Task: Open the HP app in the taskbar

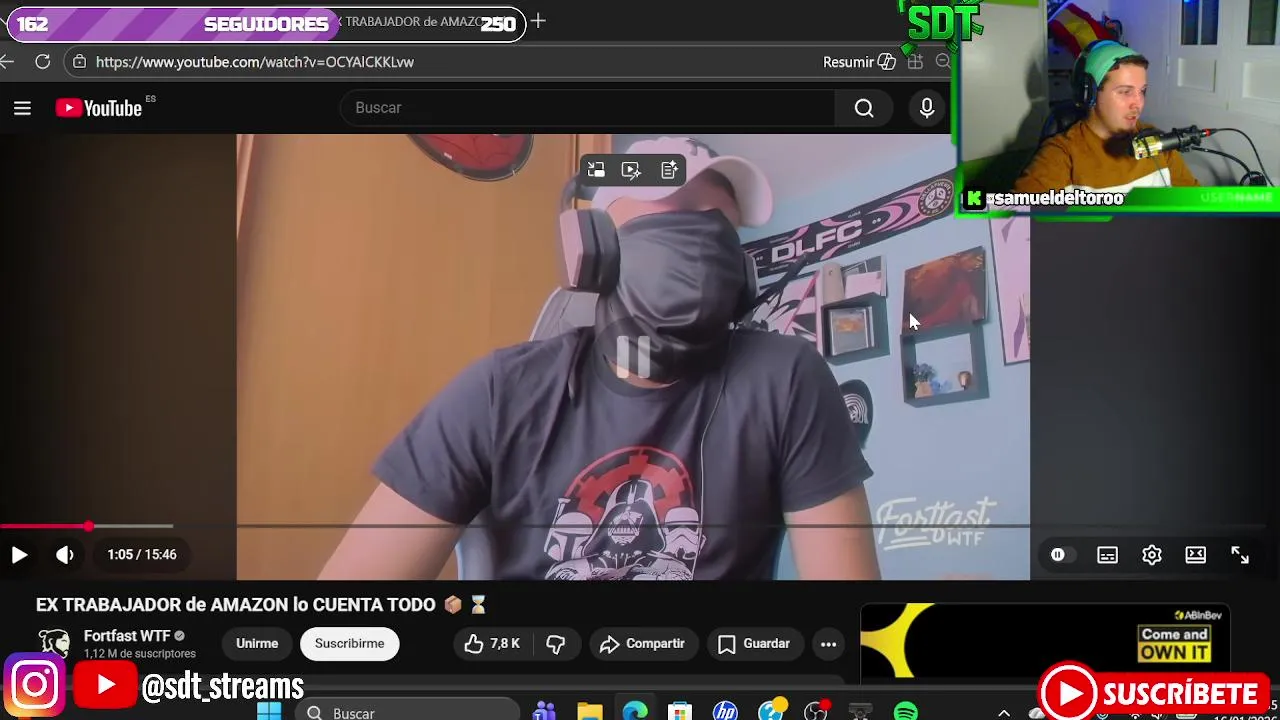Action: pyautogui.click(x=725, y=712)
